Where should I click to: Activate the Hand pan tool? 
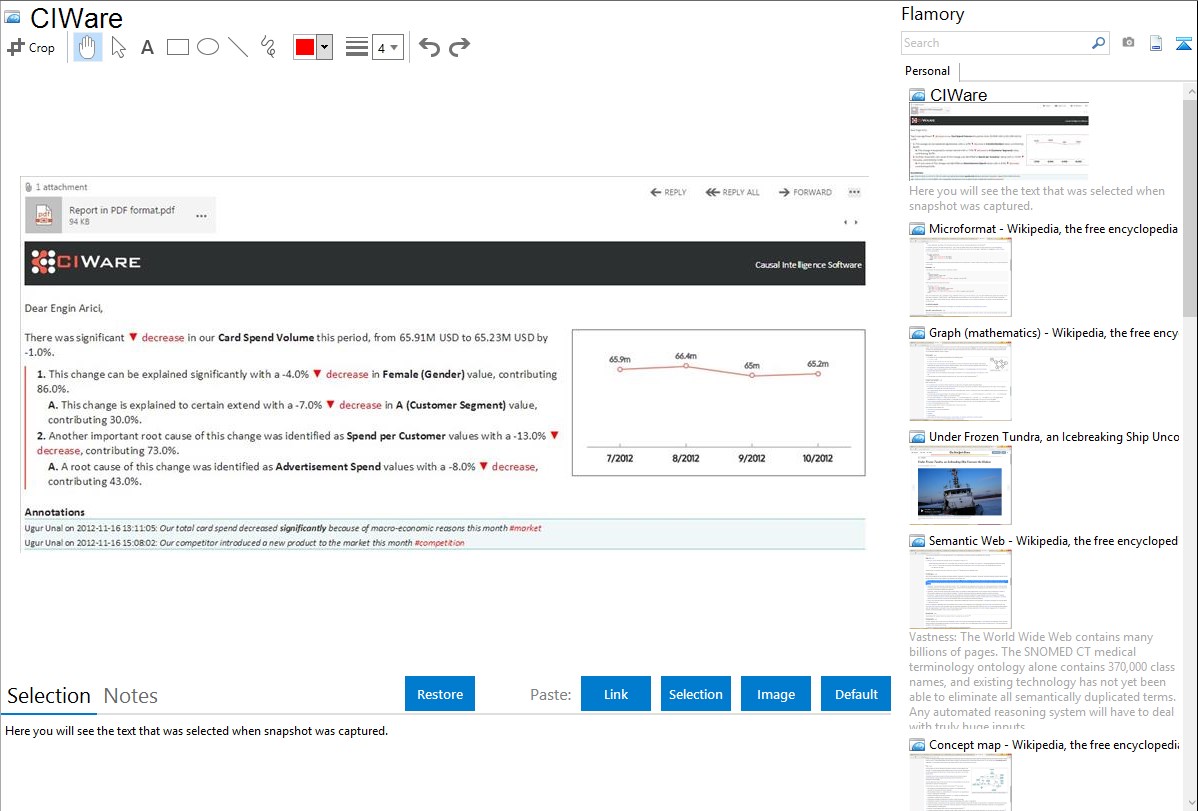click(x=88, y=47)
